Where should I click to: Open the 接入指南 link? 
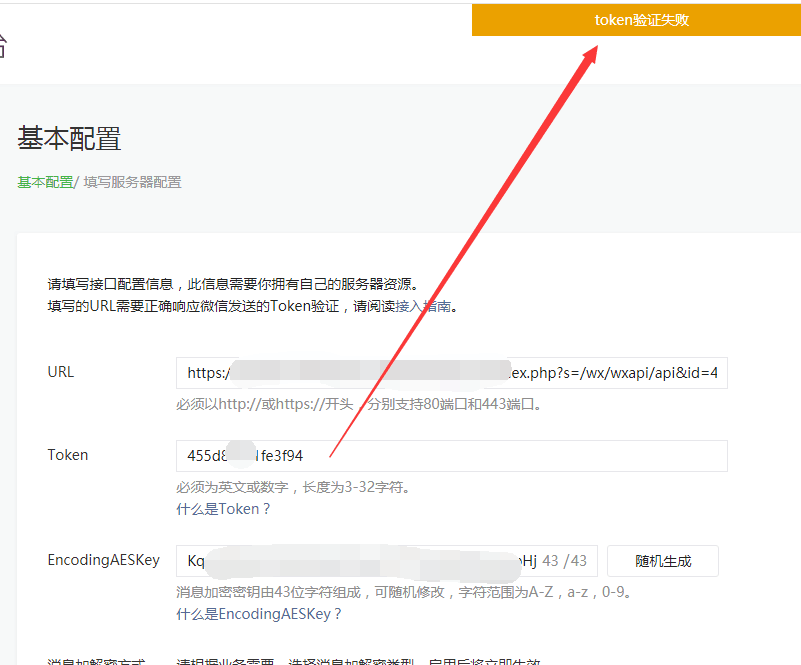point(423,307)
